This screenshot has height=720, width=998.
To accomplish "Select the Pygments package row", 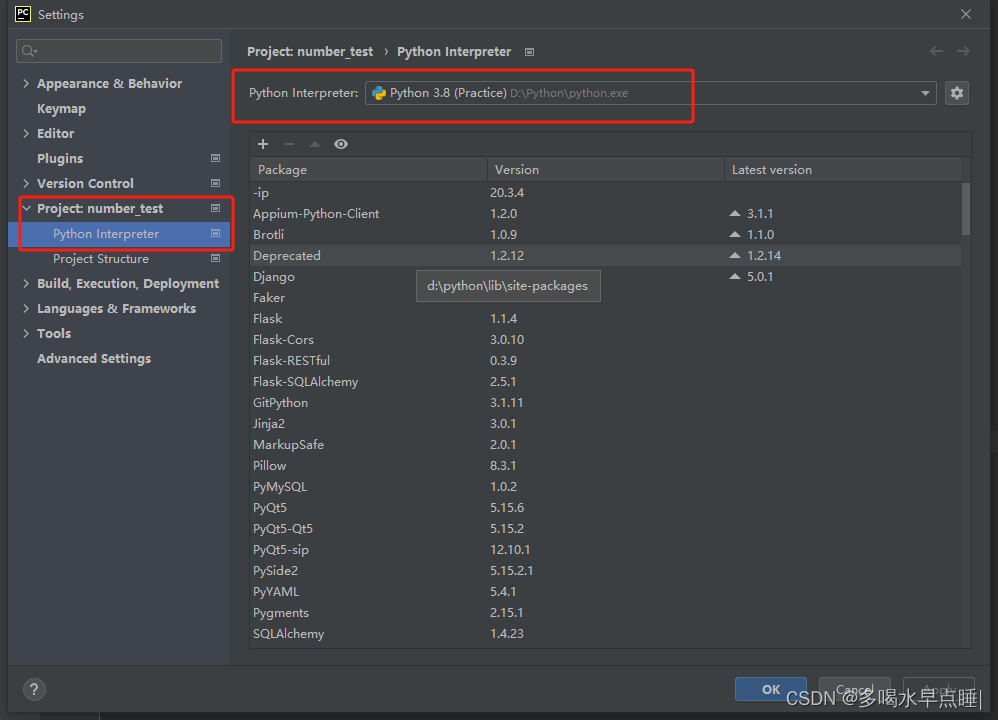I will pyautogui.click(x=605, y=612).
